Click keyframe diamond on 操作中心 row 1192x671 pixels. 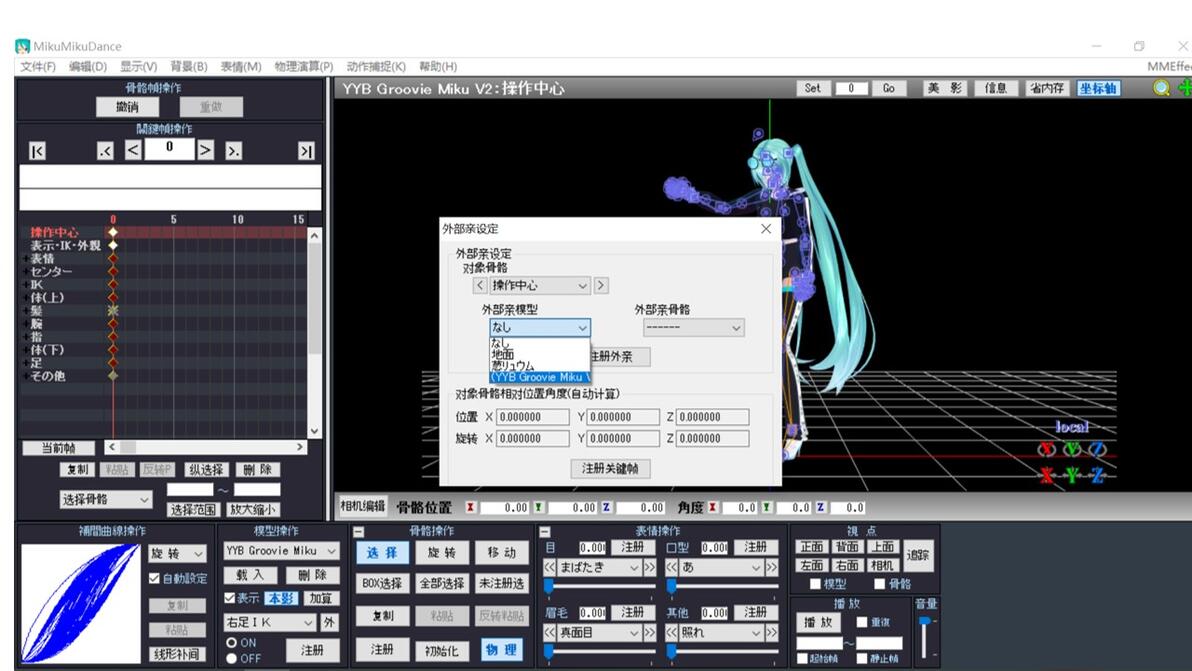point(113,232)
